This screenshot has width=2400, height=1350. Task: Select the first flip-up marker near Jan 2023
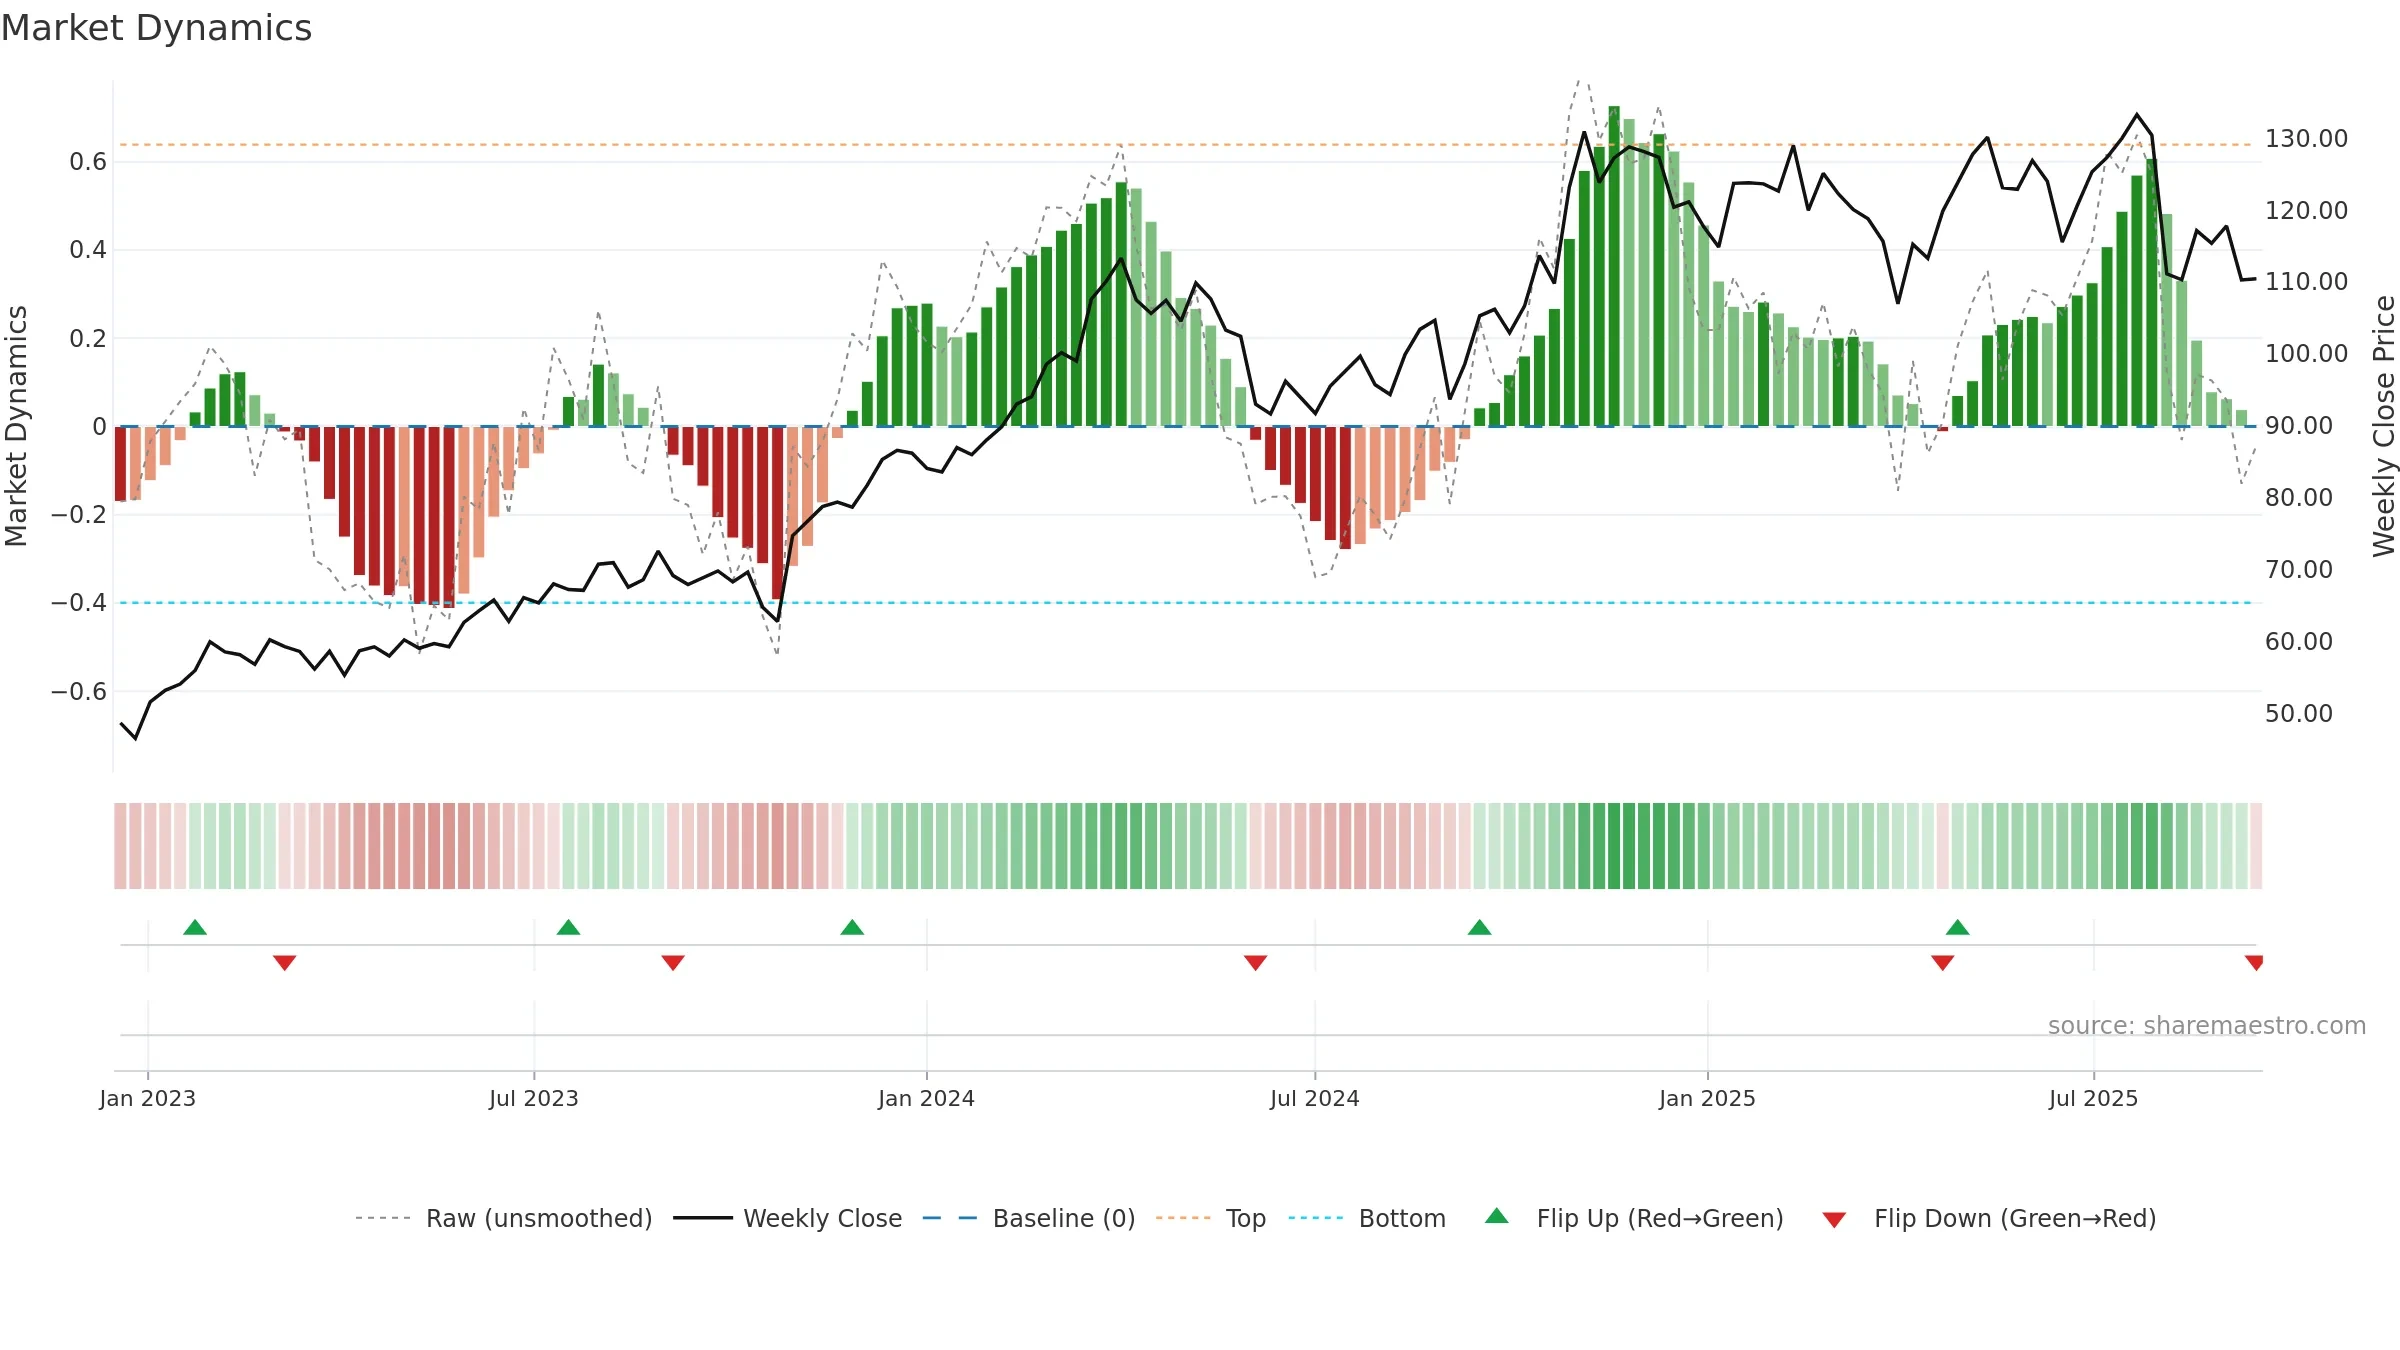tap(195, 927)
